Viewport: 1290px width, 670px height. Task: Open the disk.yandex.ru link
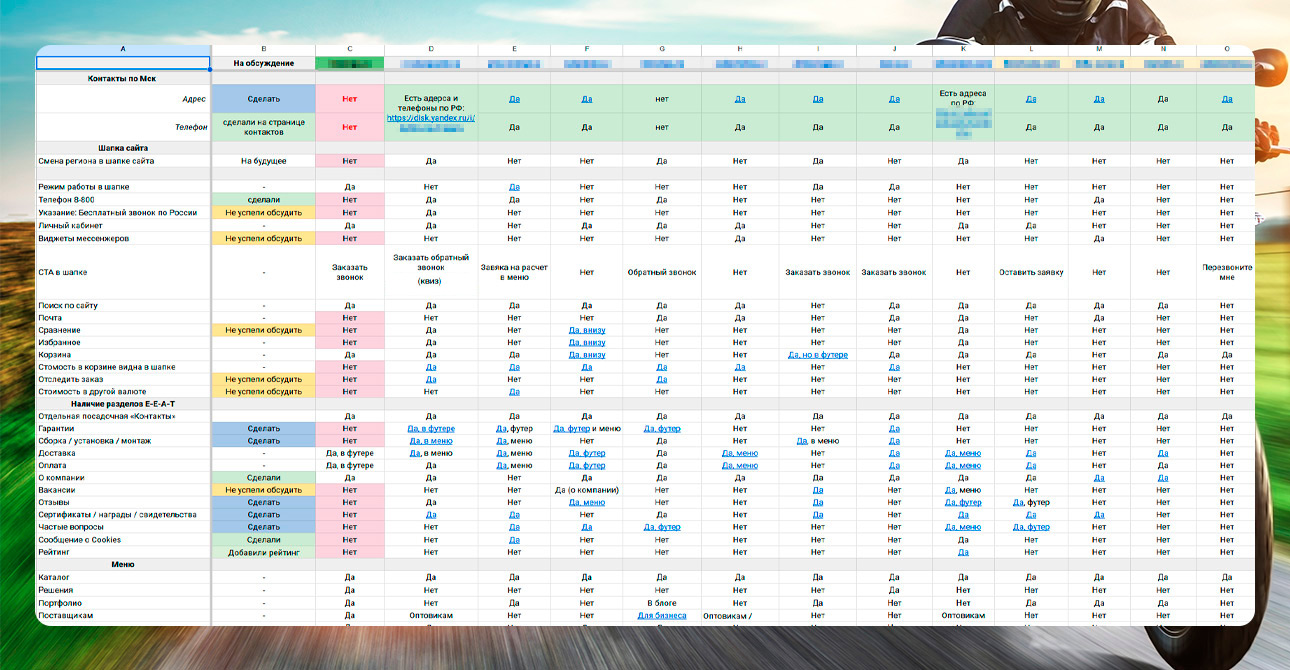431,117
